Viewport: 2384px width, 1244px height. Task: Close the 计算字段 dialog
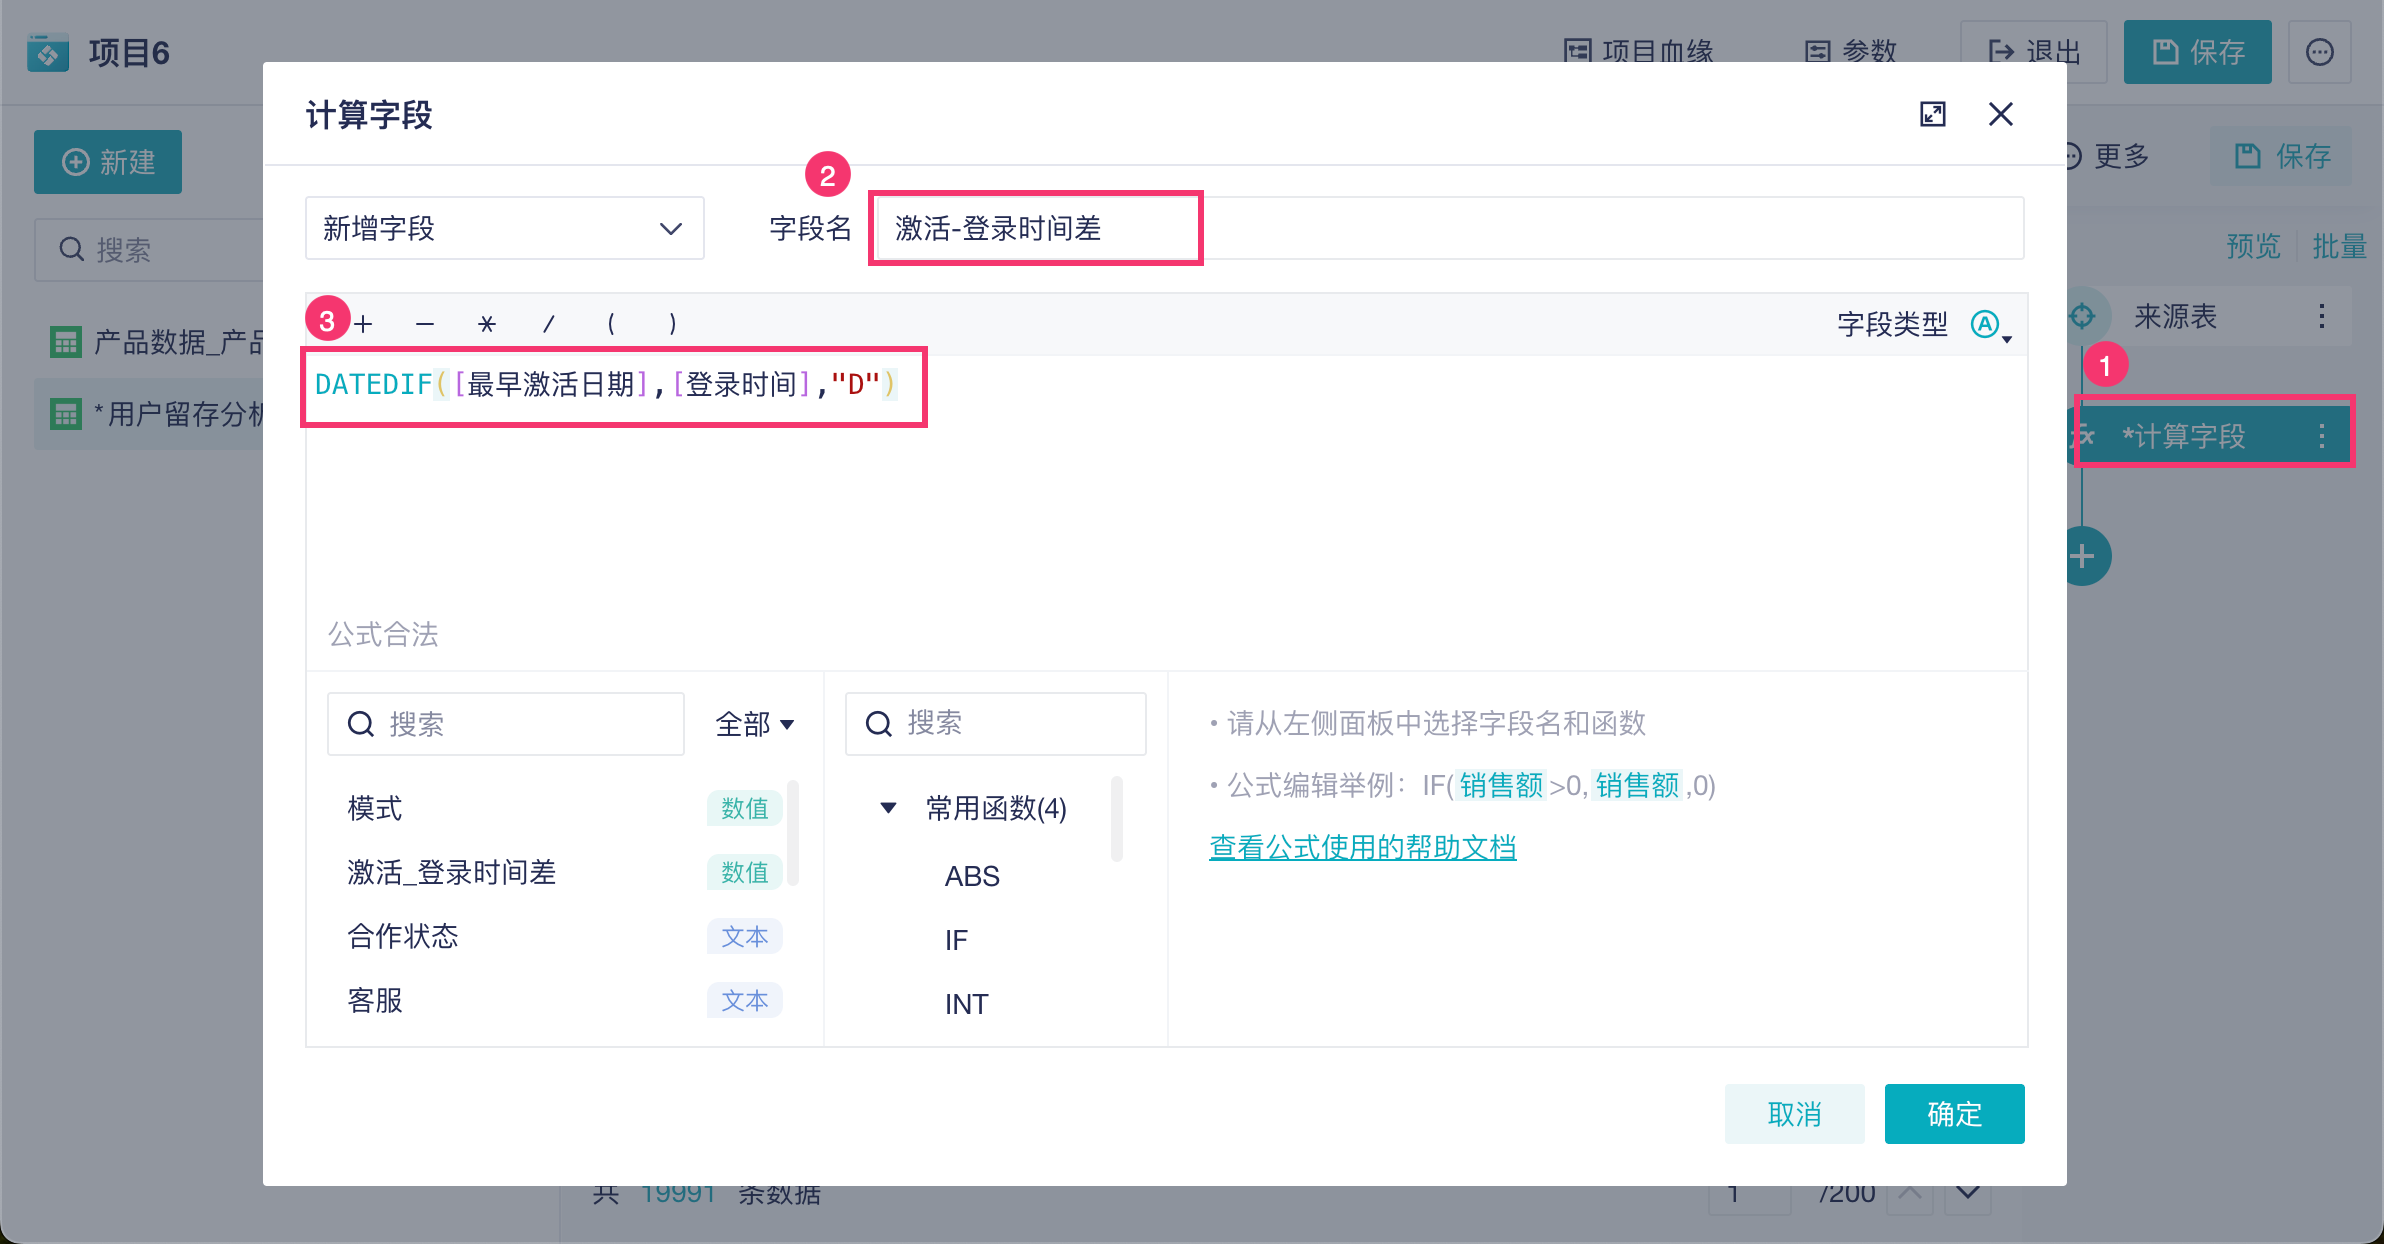(2000, 114)
